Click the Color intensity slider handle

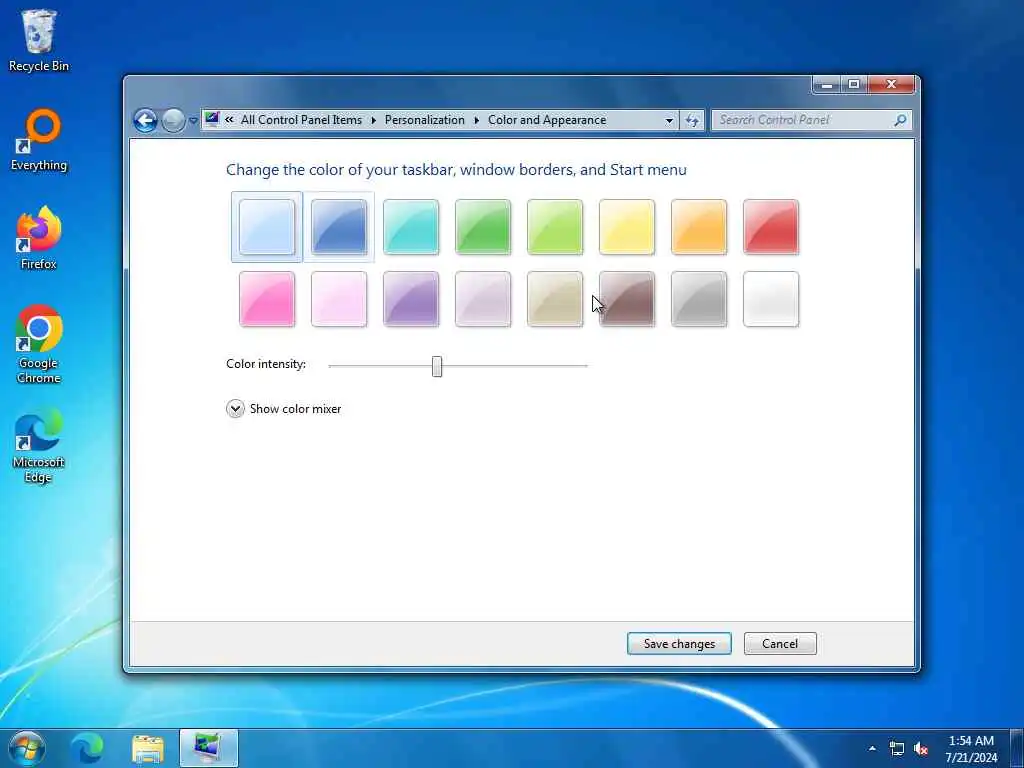pyautogui.click(x=437, y=366)
